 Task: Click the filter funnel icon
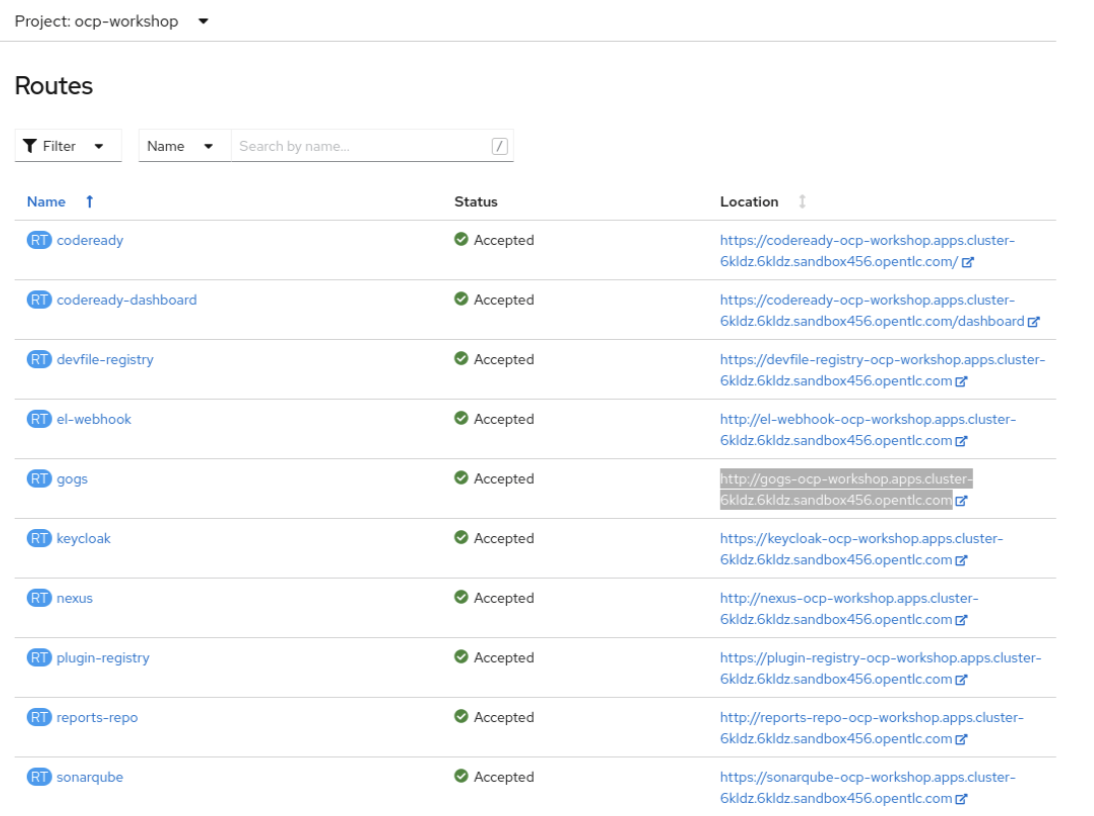tap(29, 145)
